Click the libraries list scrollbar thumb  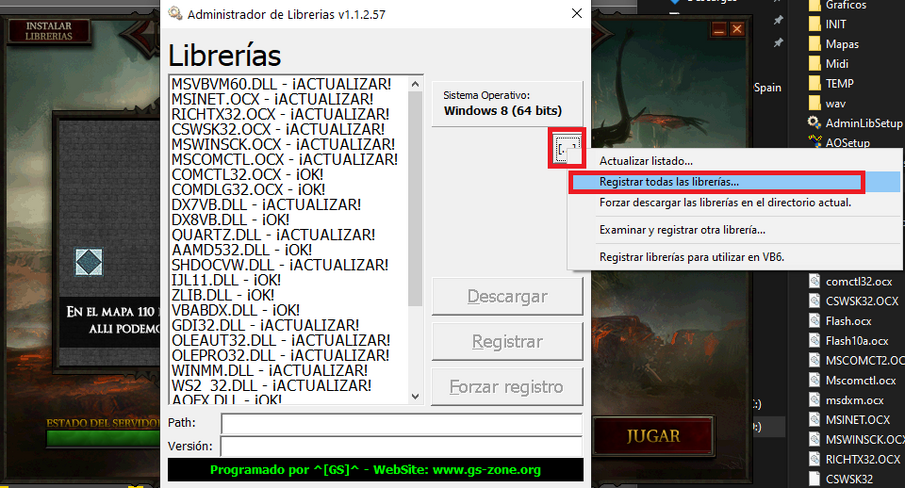click(415, 198)
